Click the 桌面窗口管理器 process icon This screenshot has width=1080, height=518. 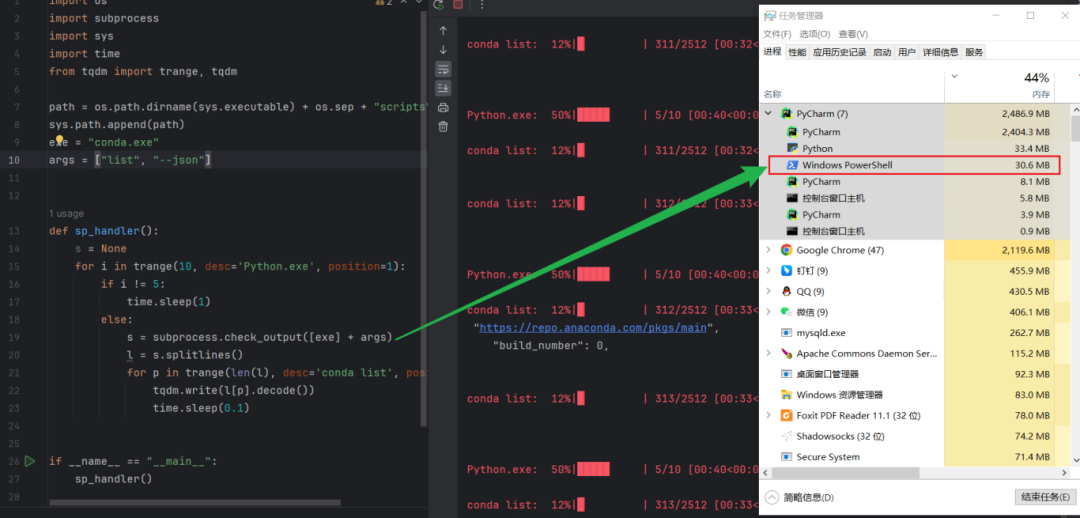[786, 374]
